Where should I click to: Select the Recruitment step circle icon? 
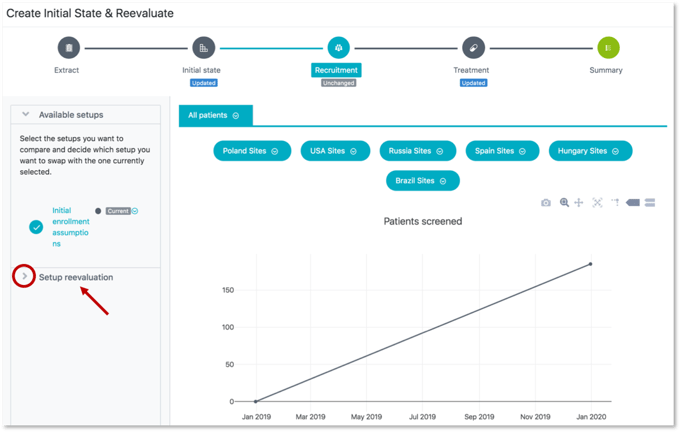(338, 48)
